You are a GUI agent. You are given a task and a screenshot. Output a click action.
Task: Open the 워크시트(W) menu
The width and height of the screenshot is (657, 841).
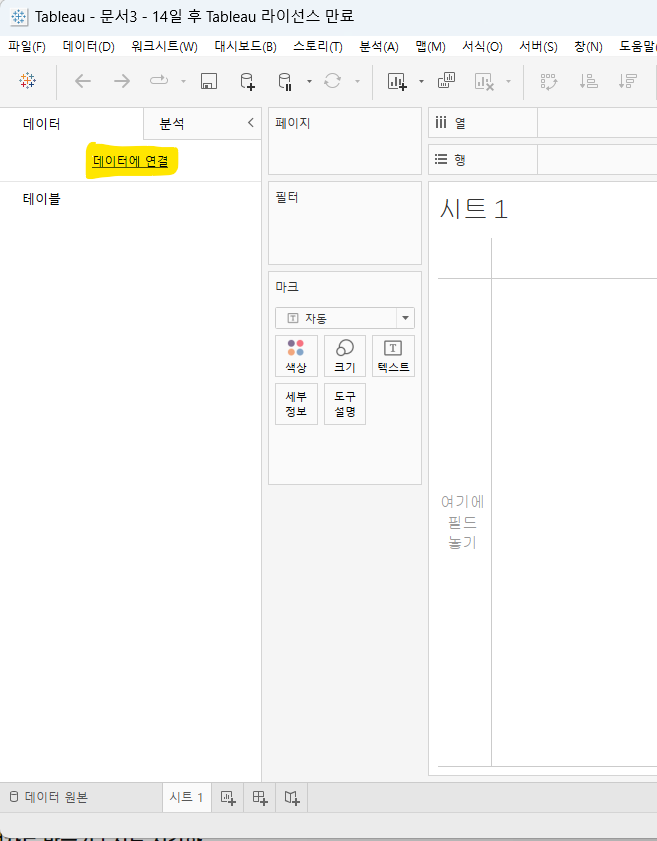click(164, 47)
